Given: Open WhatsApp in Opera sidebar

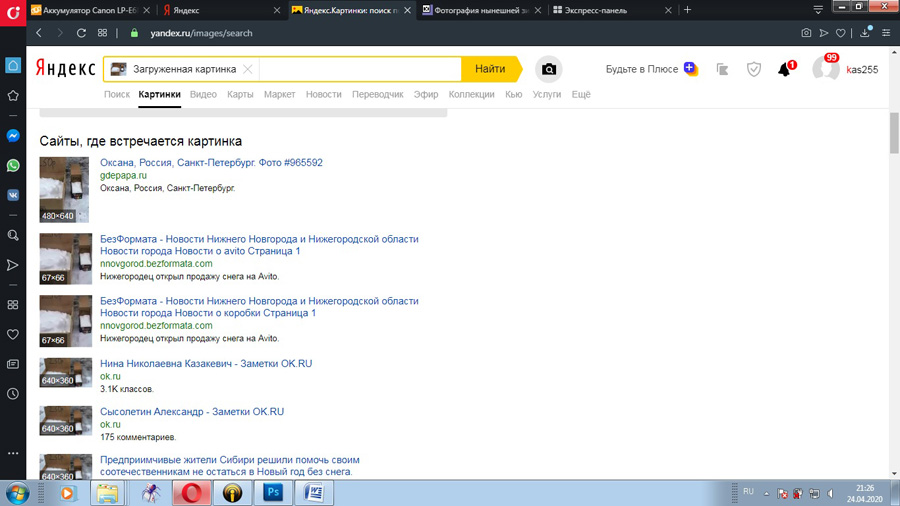Looking at the screenshot, I should 13,166.
